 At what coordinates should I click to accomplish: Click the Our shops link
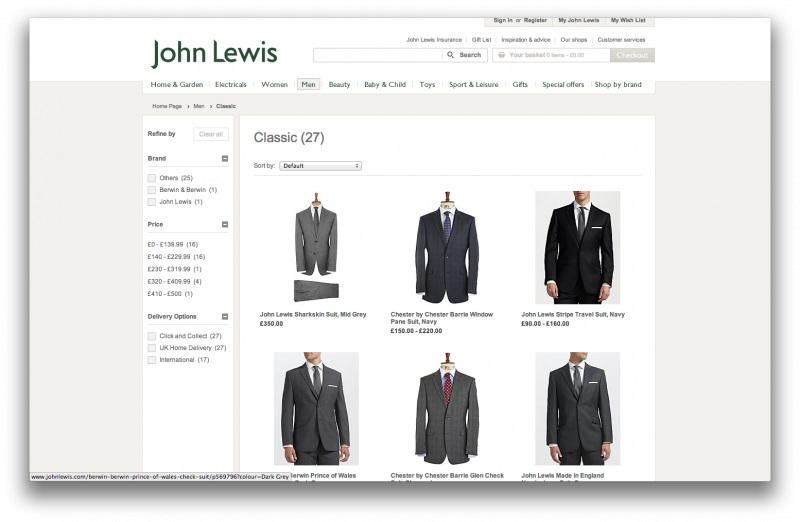pos(573,40)
